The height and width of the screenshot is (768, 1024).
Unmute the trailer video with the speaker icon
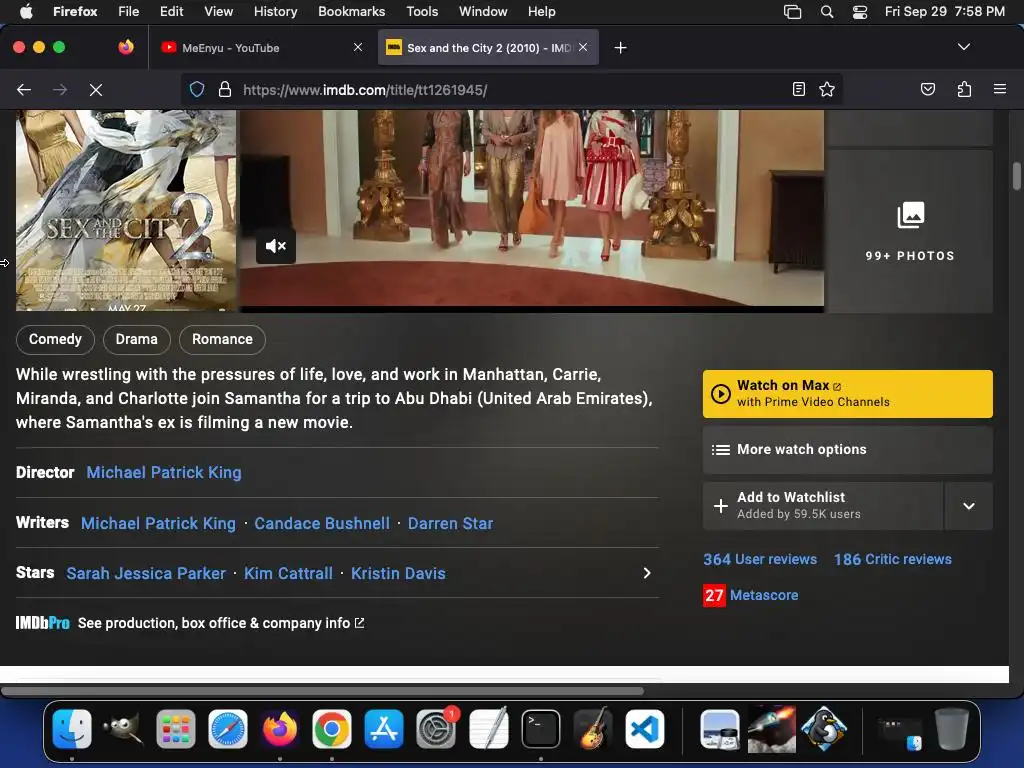pos(276,246)
